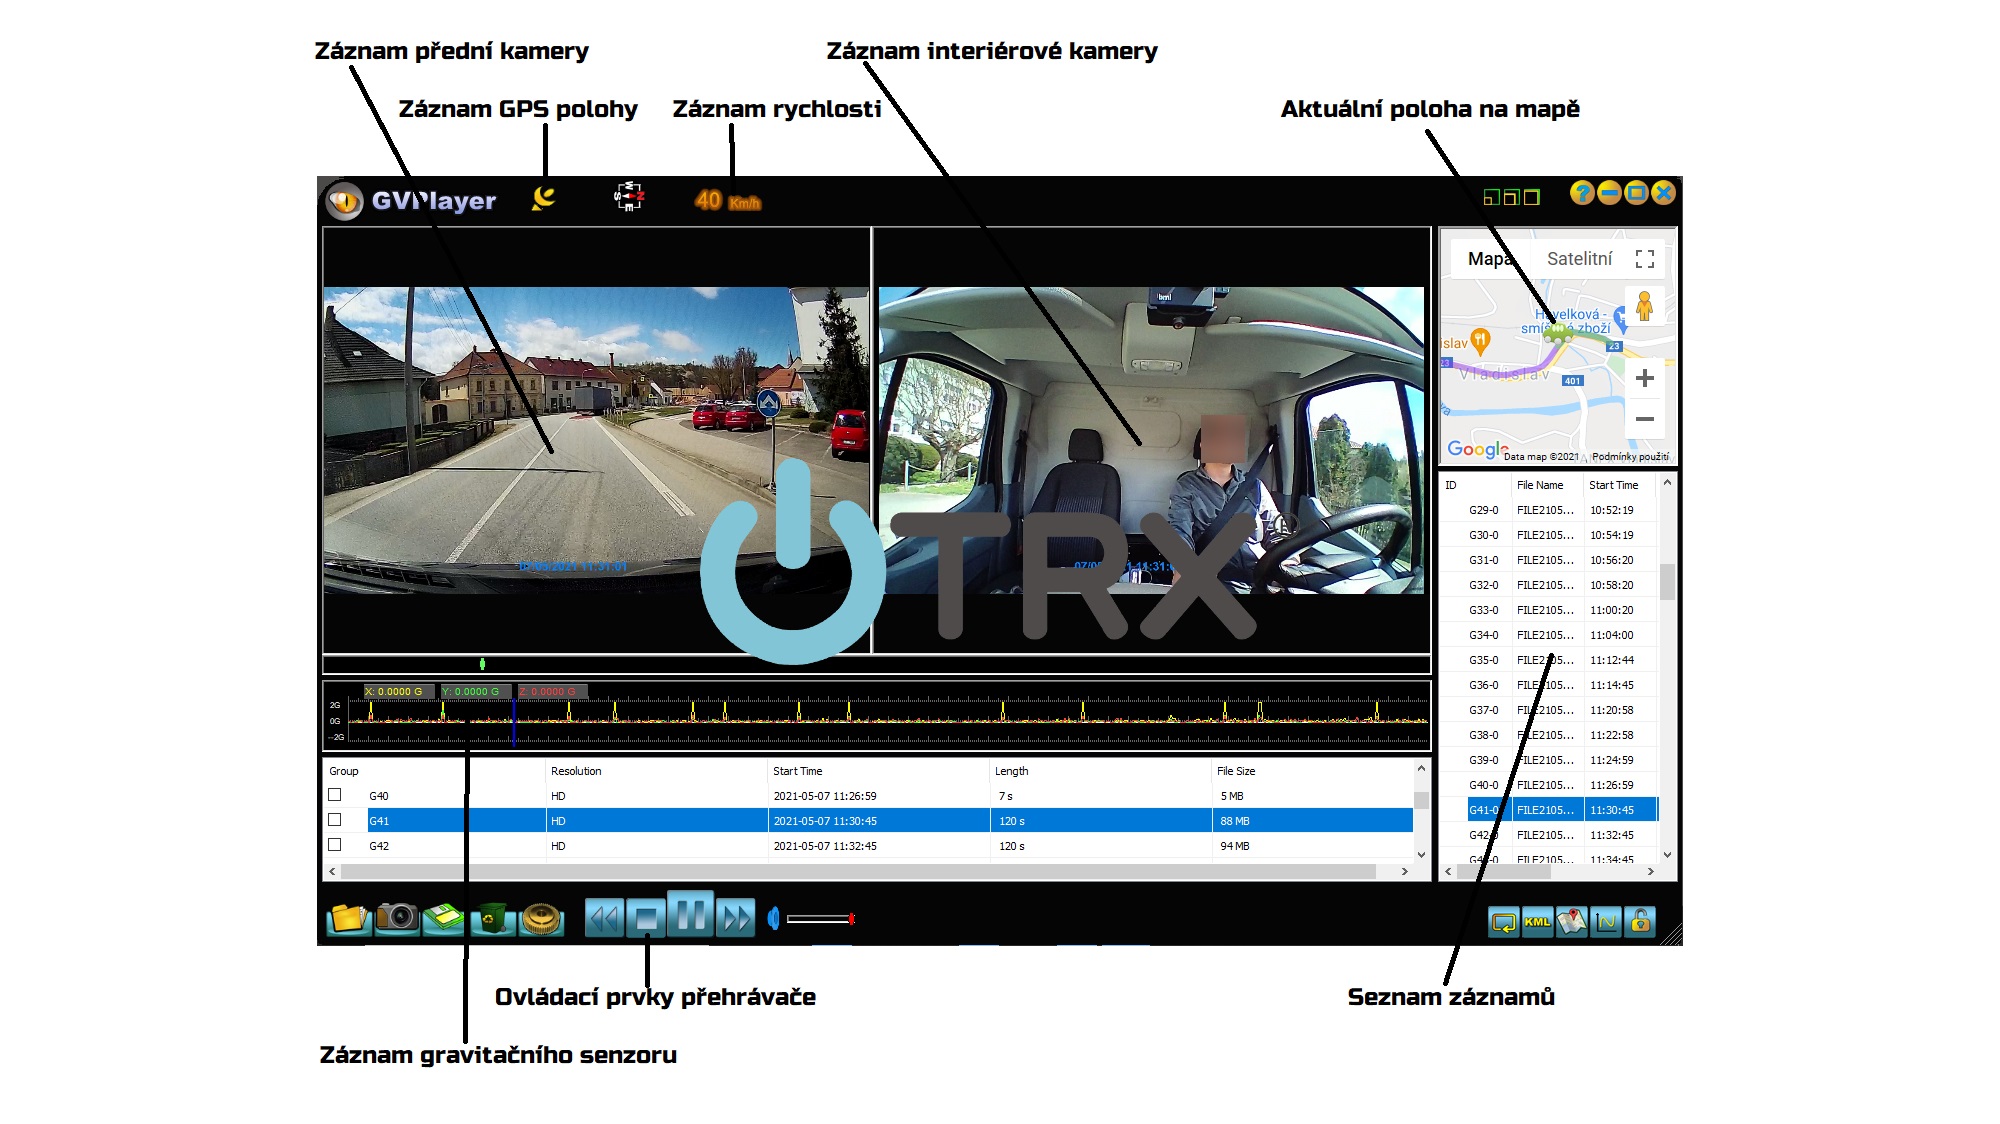Image resolution: width=2000 pixels, height=1124 pixels.
Task: Zoom out the map with minus button
Action: pyautogui.click(x=1645, y=419)
